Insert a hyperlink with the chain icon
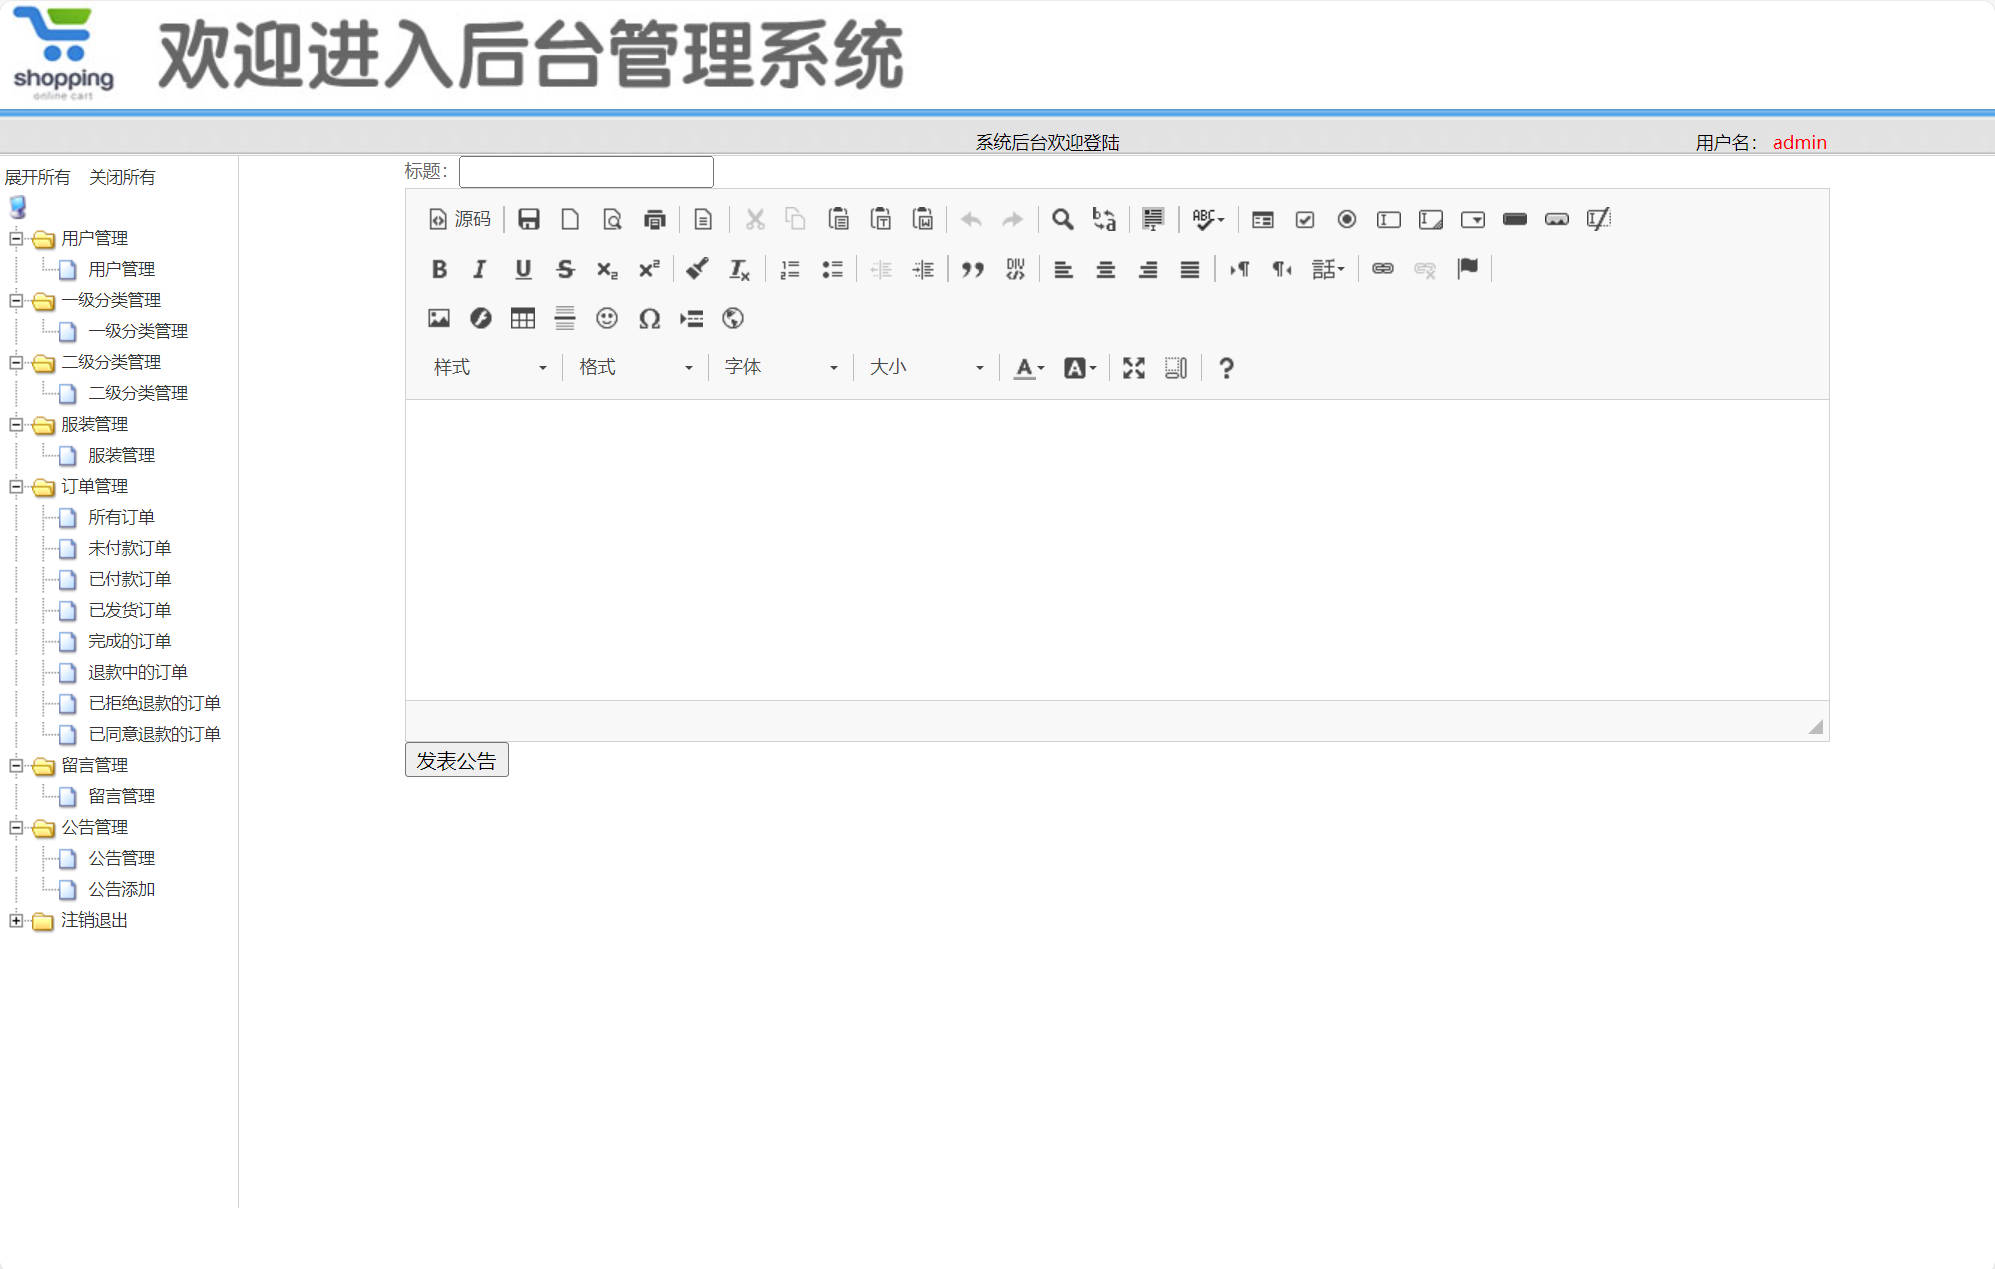This screenshot has height=1269, width=1995. click(1383, 268)
